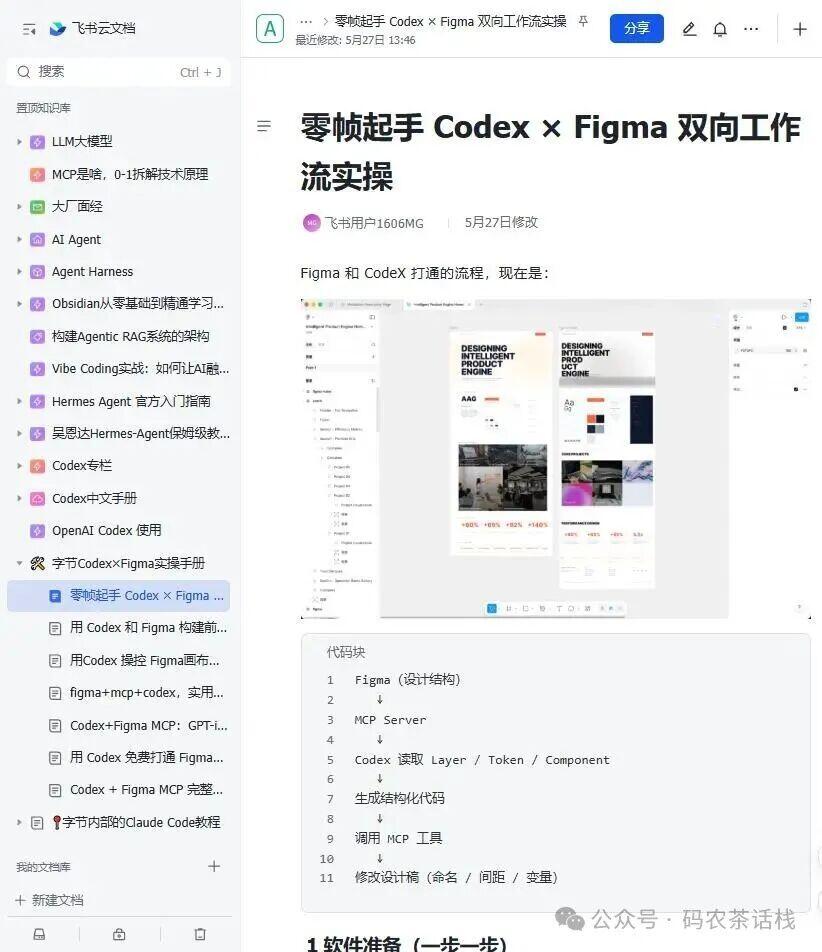Screen dimensions: 822x952
Task: Click breadcrumb title 零帧起手 Codex × Figma
Action: (x=450, y=22)
